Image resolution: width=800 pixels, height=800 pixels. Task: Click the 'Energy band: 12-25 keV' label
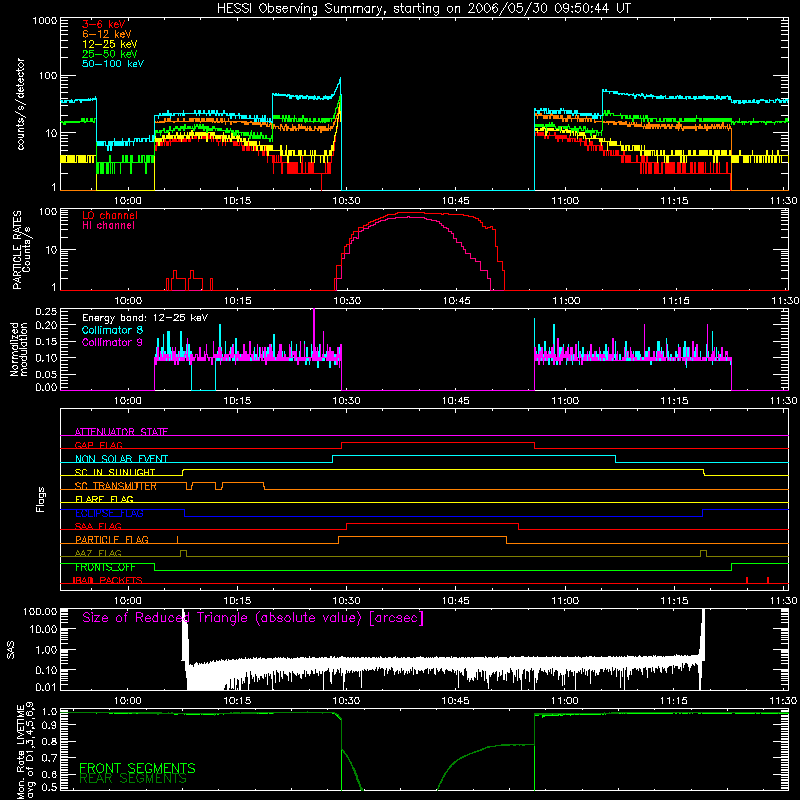145,318
